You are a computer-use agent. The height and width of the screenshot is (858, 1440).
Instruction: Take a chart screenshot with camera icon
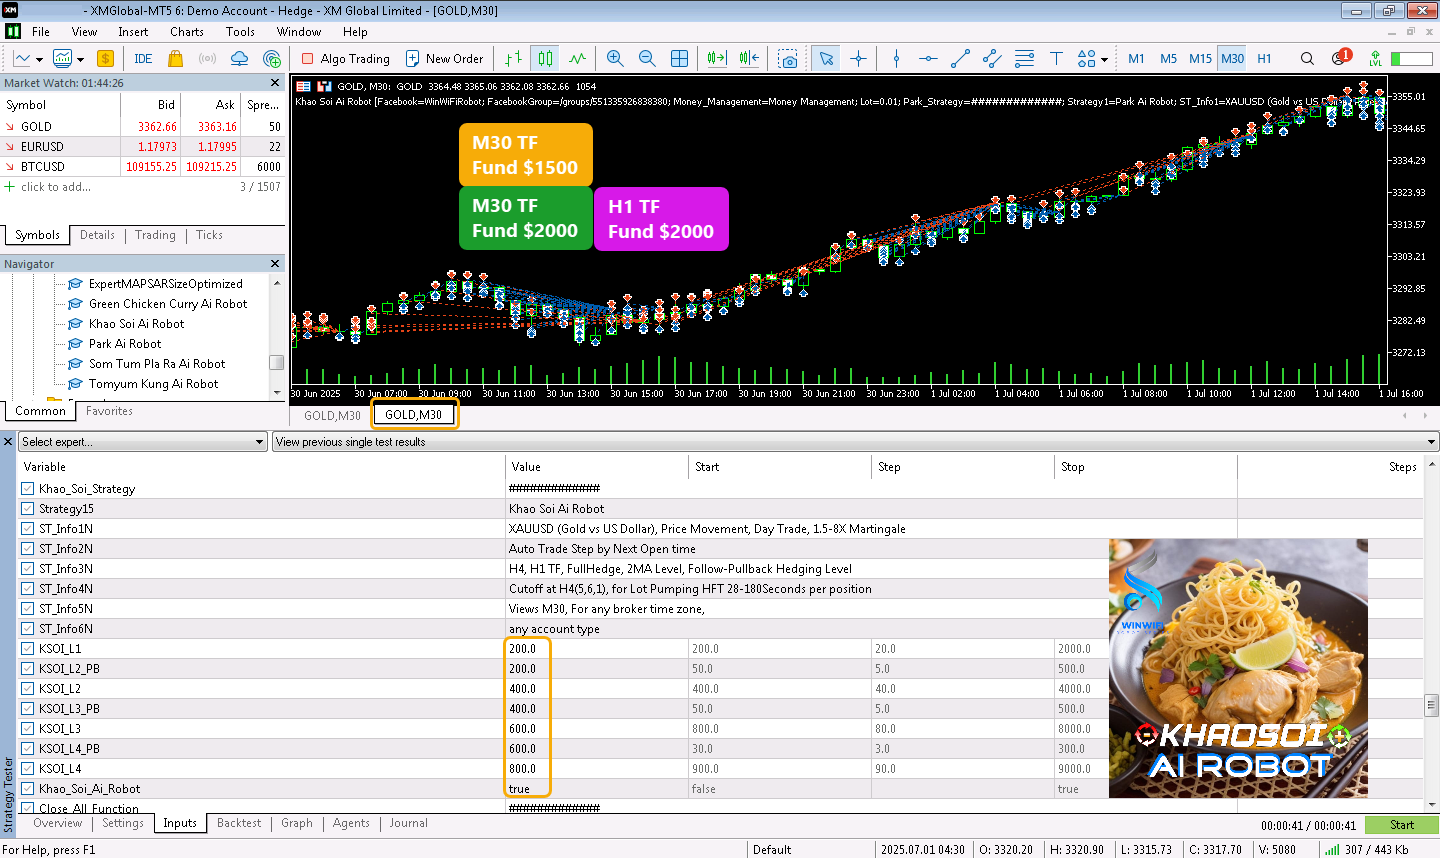point(788,59)
